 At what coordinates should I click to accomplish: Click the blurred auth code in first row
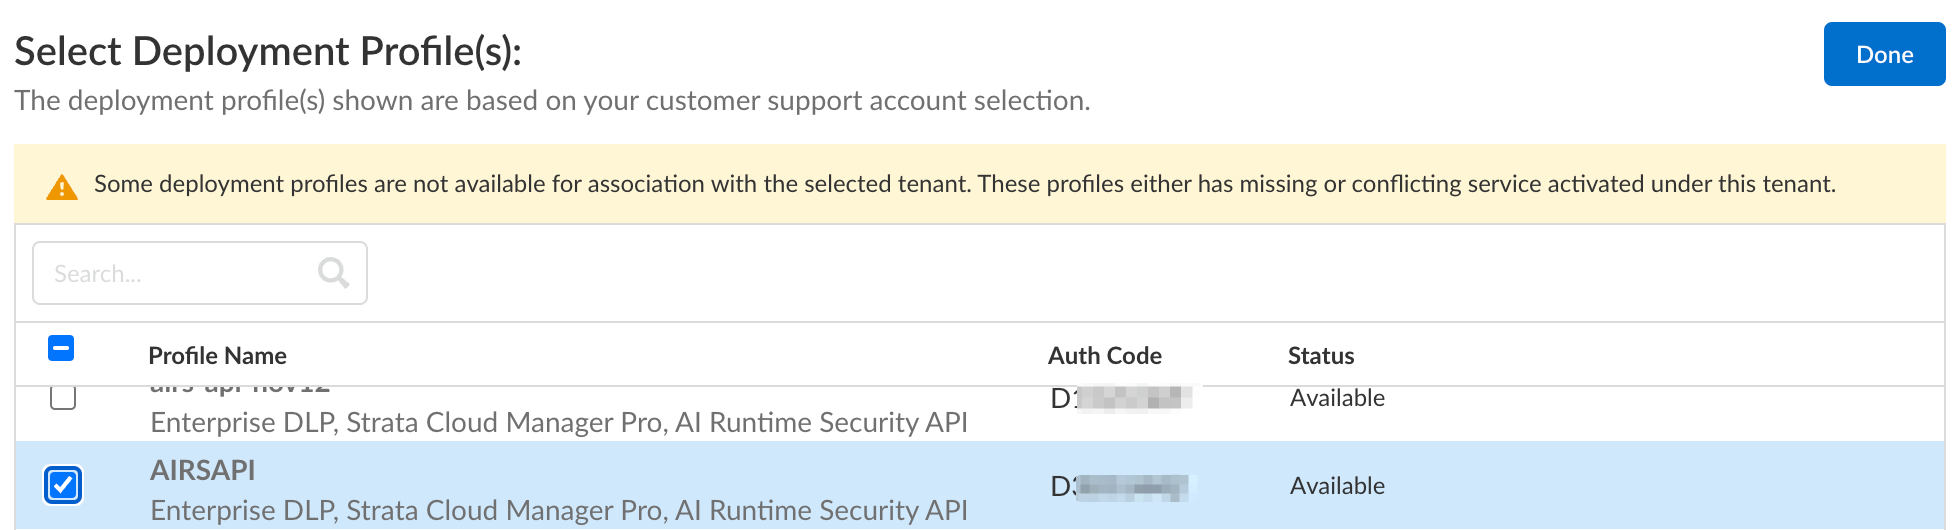1120,399
